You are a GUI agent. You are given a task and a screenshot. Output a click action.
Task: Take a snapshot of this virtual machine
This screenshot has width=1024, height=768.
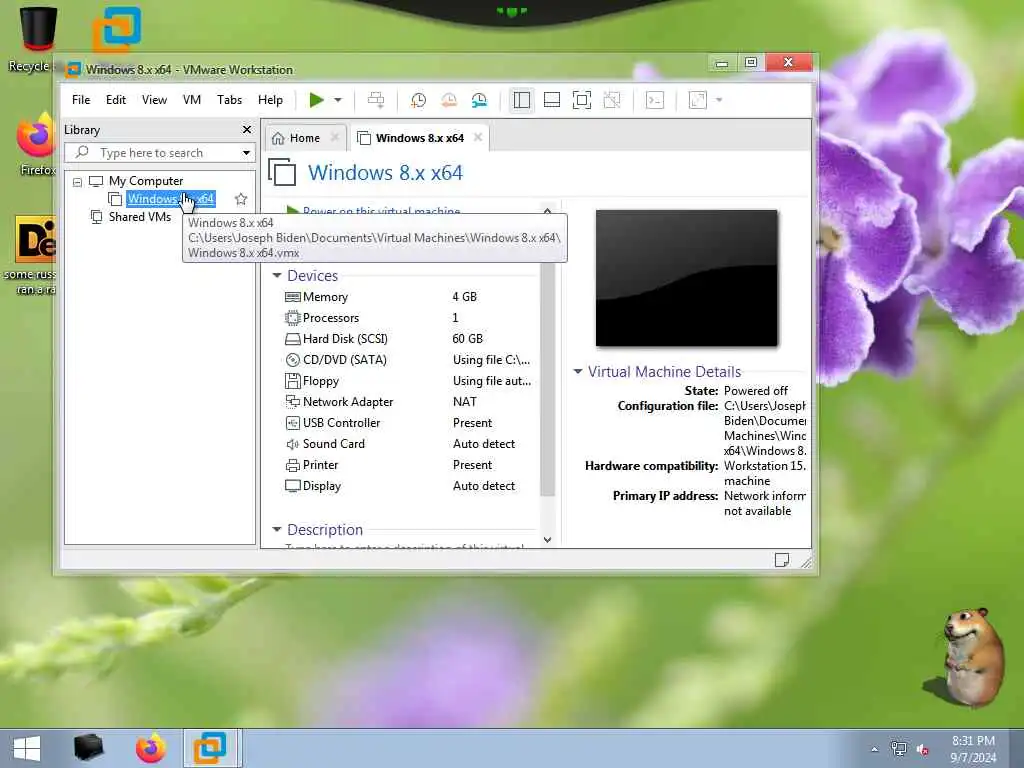[418, 100]
